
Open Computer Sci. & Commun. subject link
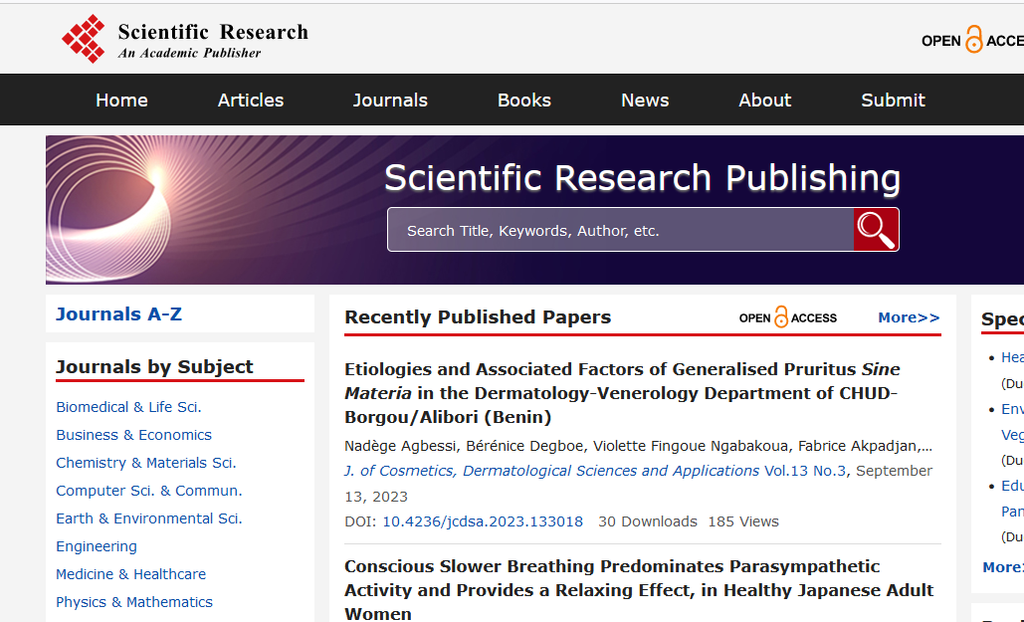(149, 491)
